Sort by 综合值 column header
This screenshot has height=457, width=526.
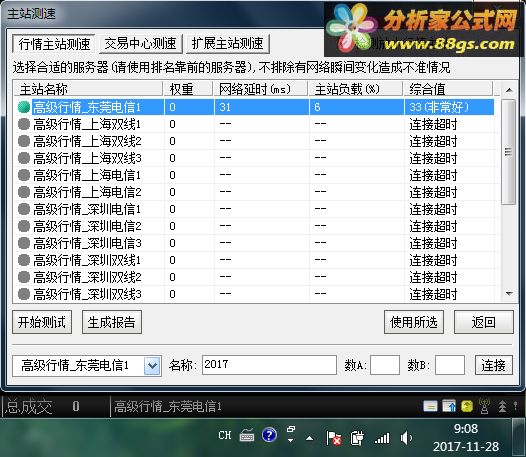tap(448, 89)
